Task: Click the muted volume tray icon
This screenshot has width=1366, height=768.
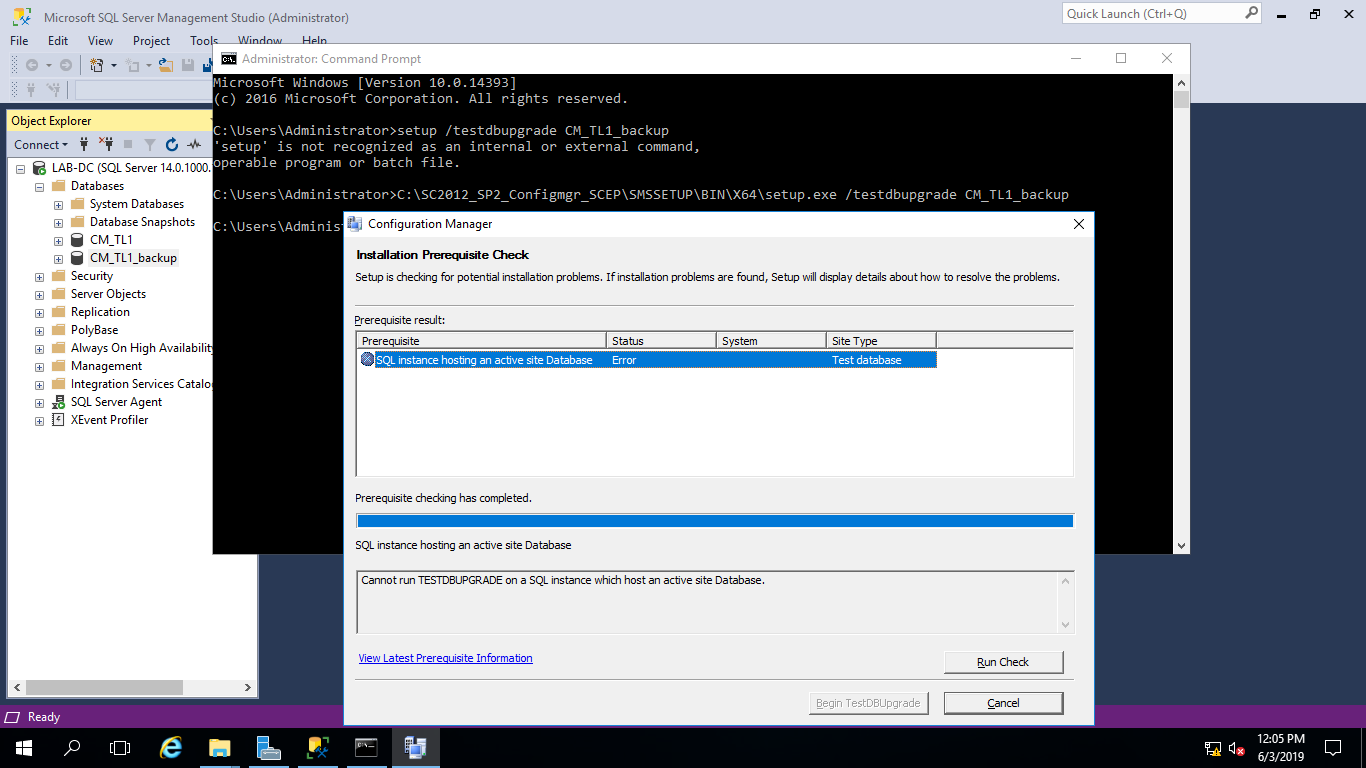Action: pyautogui.click(x=1237, y=748)
